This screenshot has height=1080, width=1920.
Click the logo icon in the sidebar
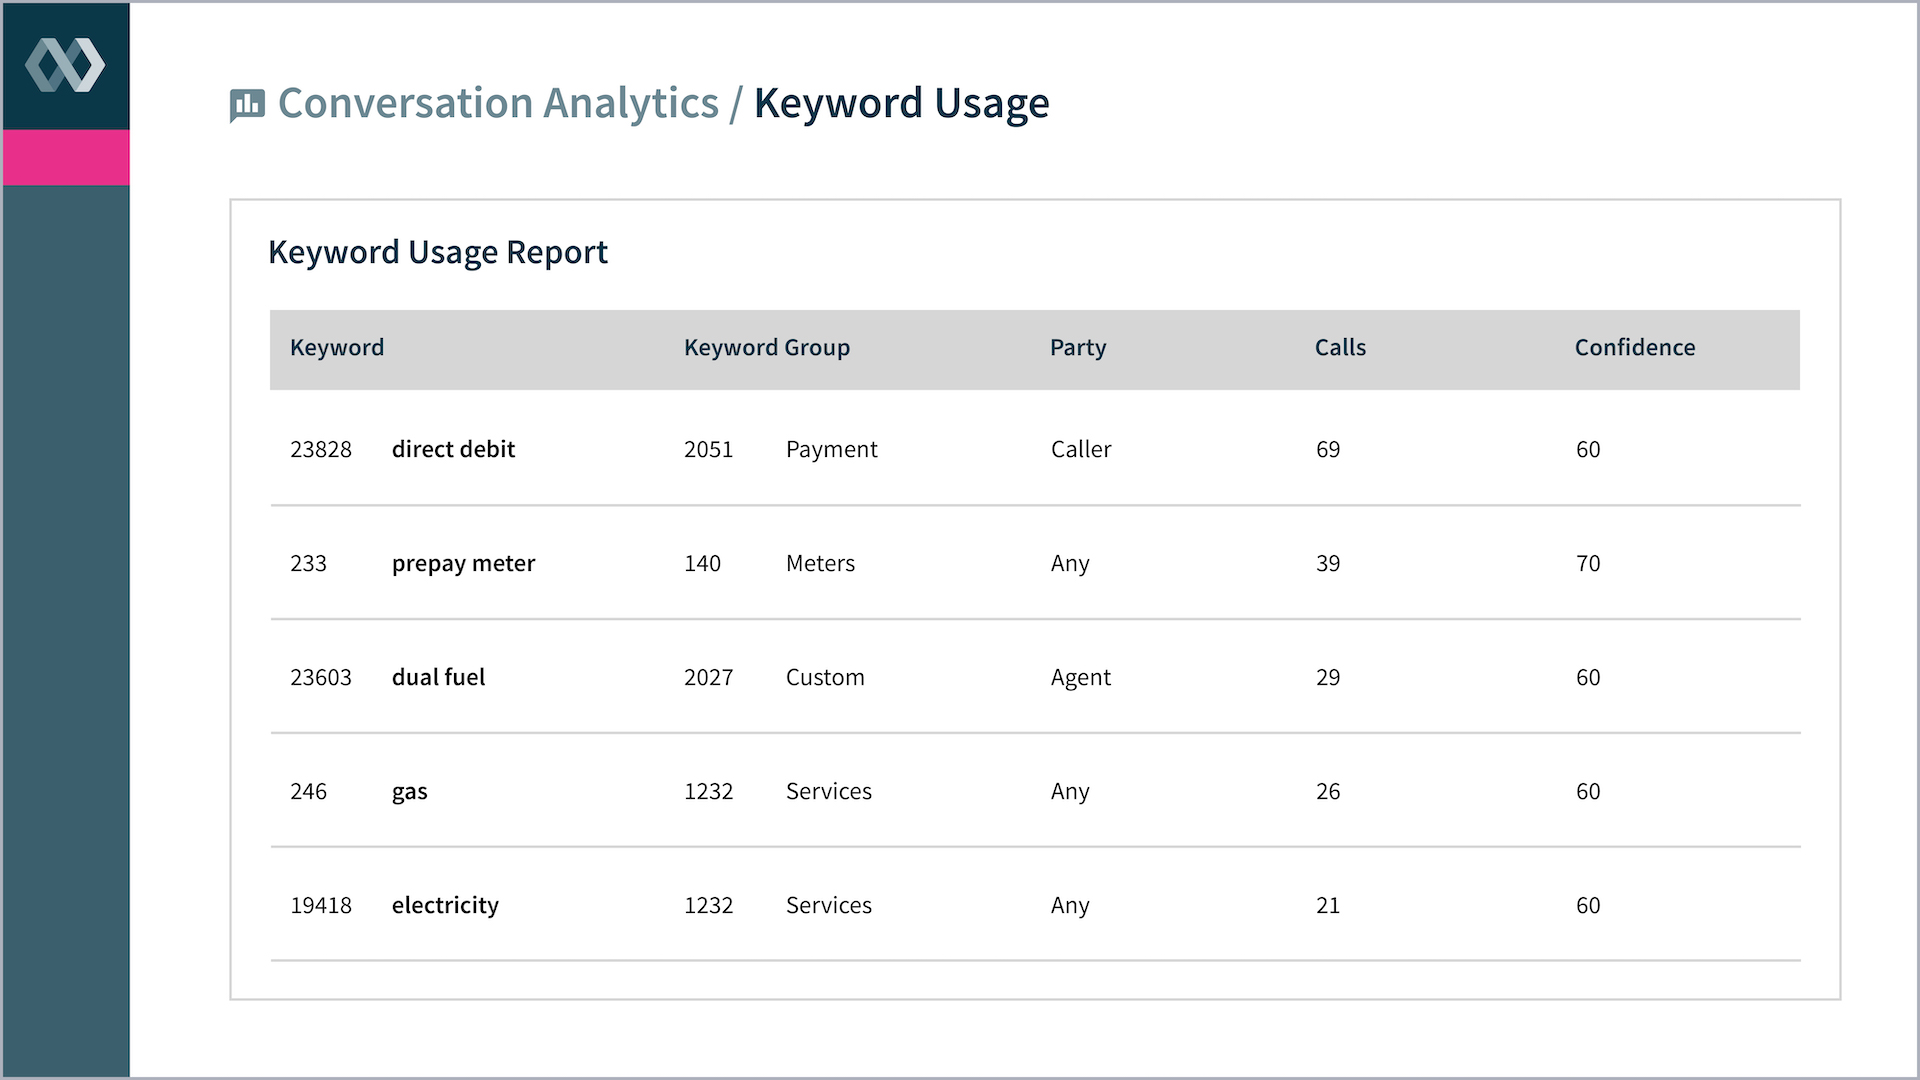click(x=65, y=65)
